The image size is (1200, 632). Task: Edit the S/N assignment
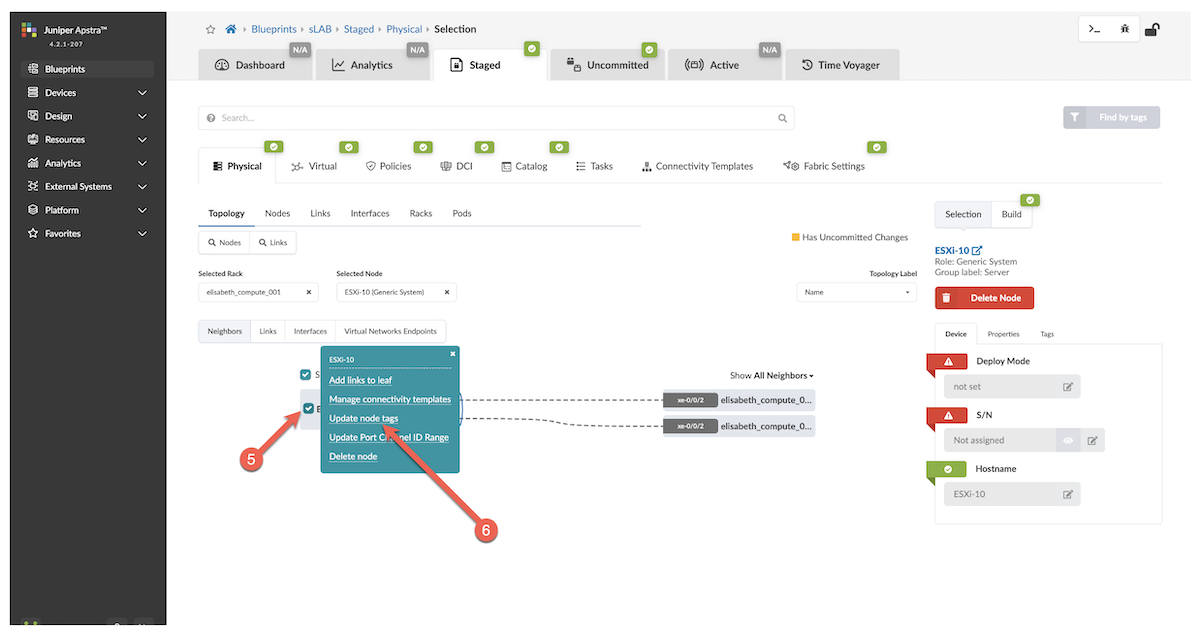[1092, 440]
